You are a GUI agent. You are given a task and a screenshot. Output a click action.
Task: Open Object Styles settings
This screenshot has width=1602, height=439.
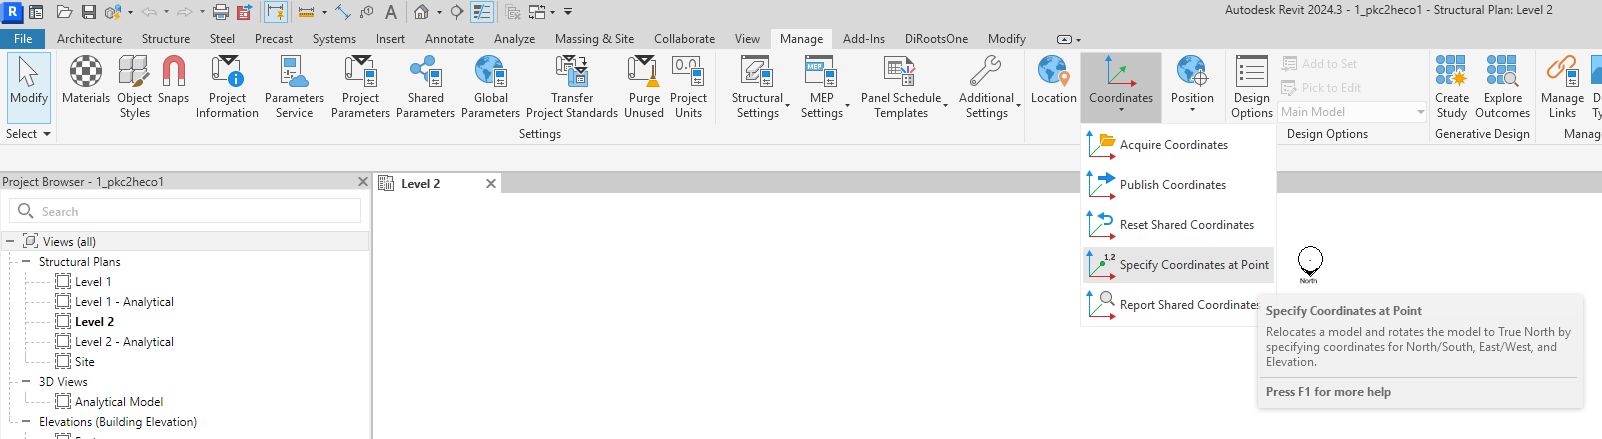(x=134, y=87)
